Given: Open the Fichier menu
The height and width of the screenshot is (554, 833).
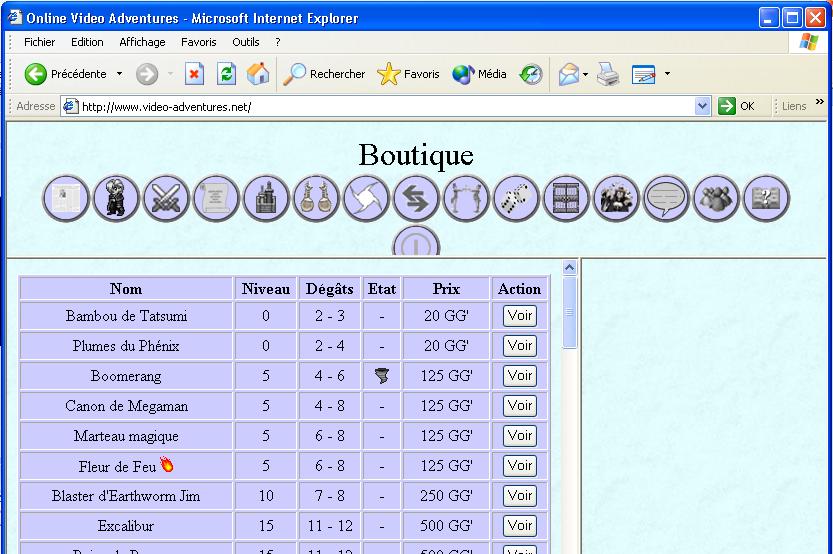Looking at the screenshot, I should [39, 42].
